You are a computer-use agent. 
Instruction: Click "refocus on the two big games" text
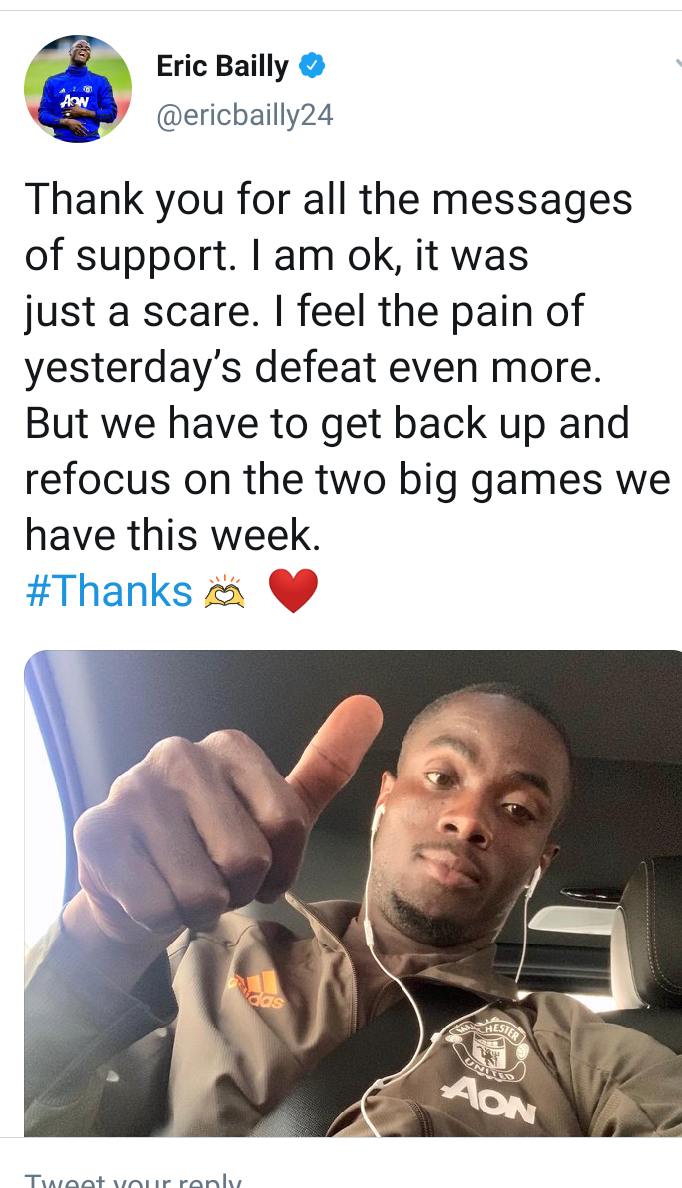tap(305, 479)
